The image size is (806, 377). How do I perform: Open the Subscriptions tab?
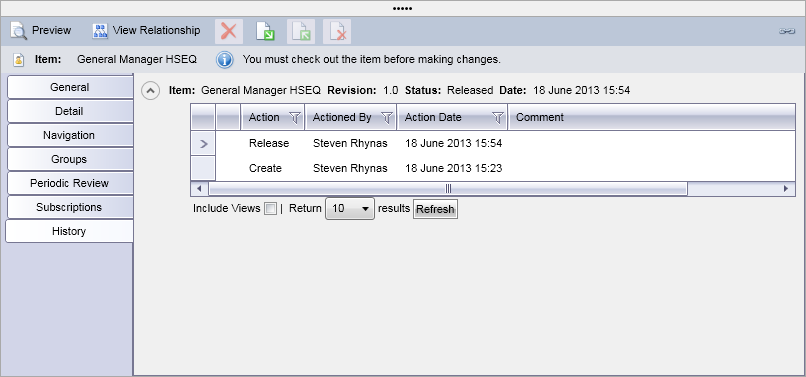point(70,207)
